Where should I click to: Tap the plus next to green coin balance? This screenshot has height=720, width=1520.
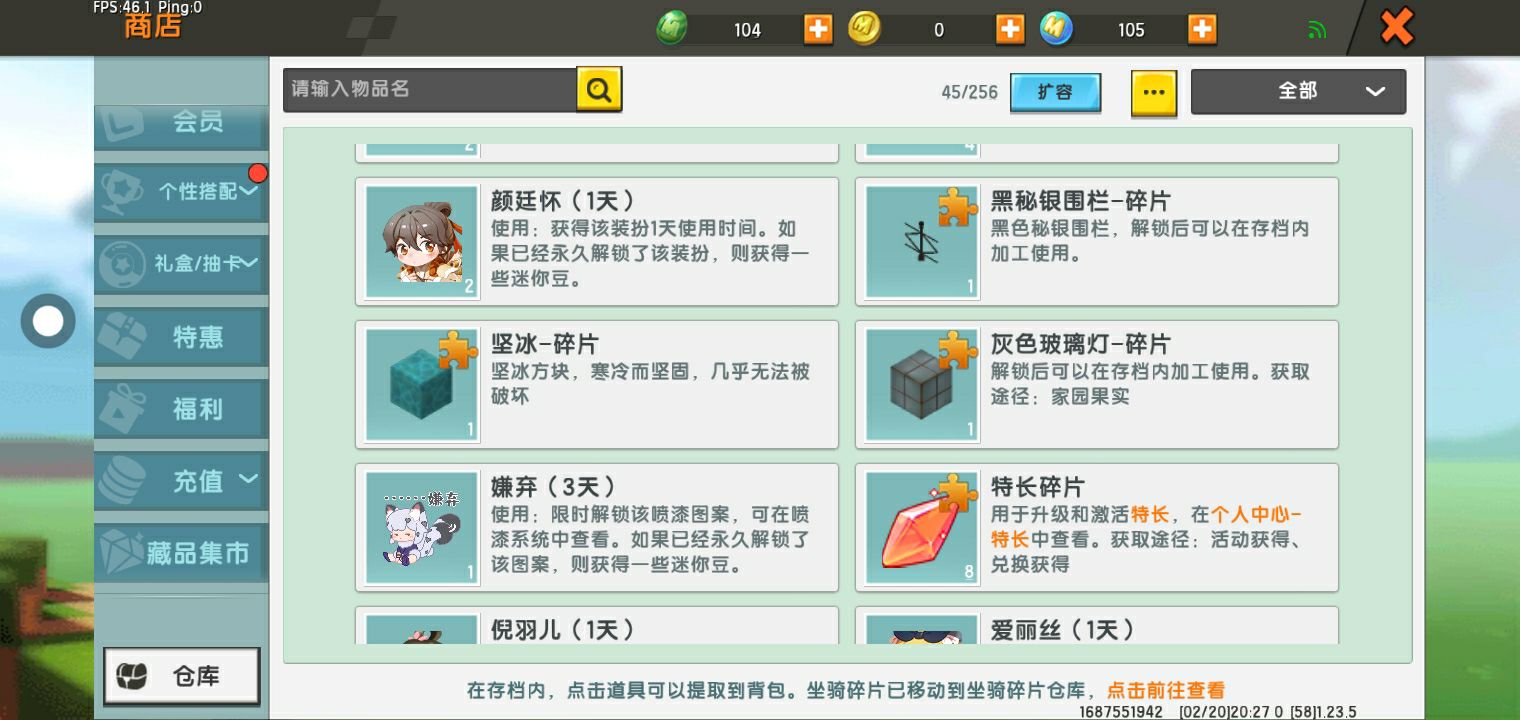[818, 29]
